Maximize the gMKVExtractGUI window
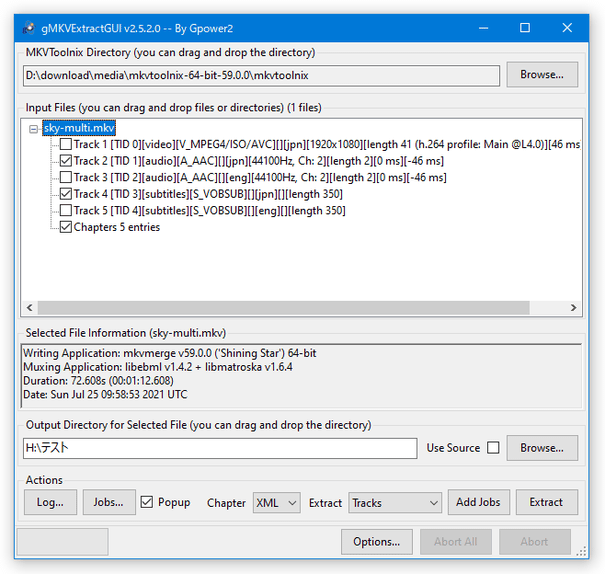 (x=525, y=28)
